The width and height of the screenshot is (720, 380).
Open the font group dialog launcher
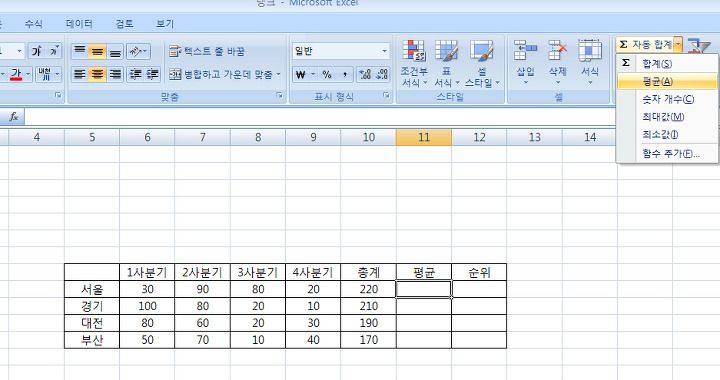[58, 95]
